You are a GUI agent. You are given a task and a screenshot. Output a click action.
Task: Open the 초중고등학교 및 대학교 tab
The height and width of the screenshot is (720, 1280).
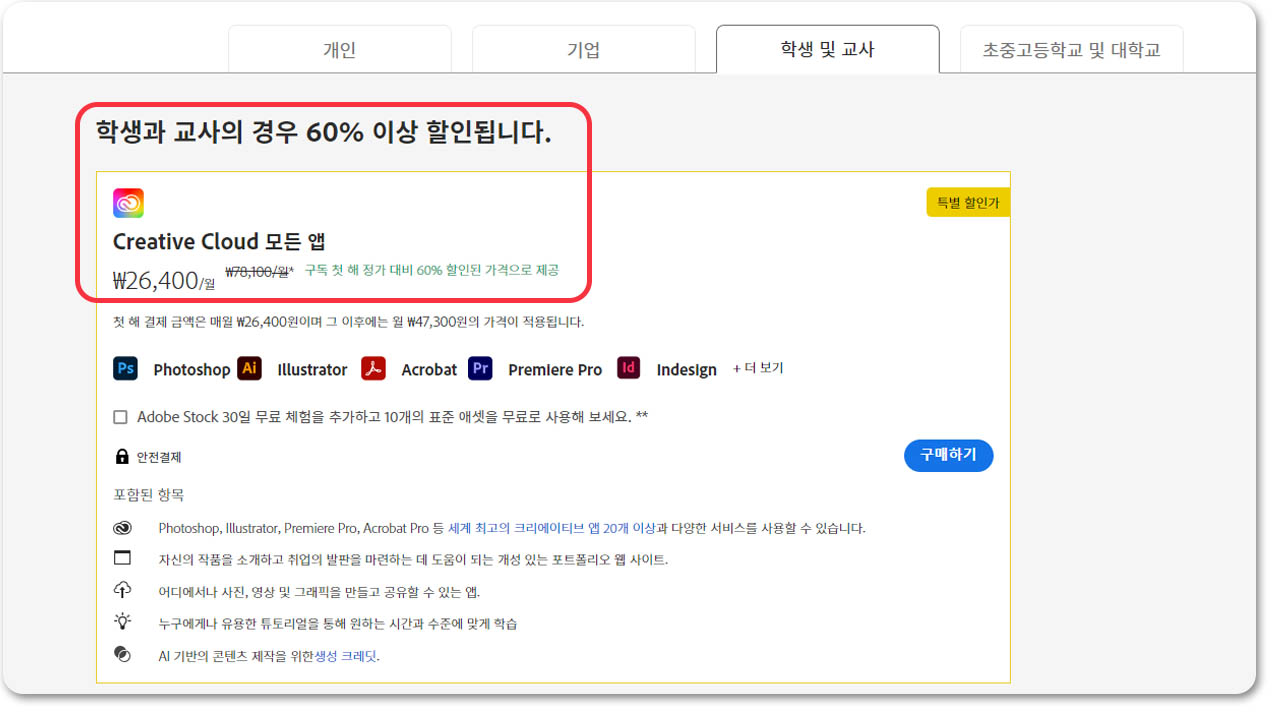1072,50
